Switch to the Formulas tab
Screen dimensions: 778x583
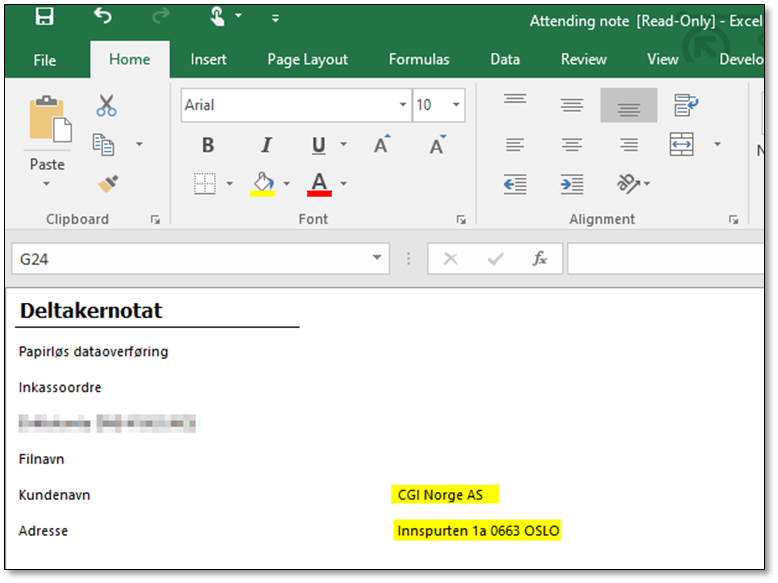[x=419, y=60]
